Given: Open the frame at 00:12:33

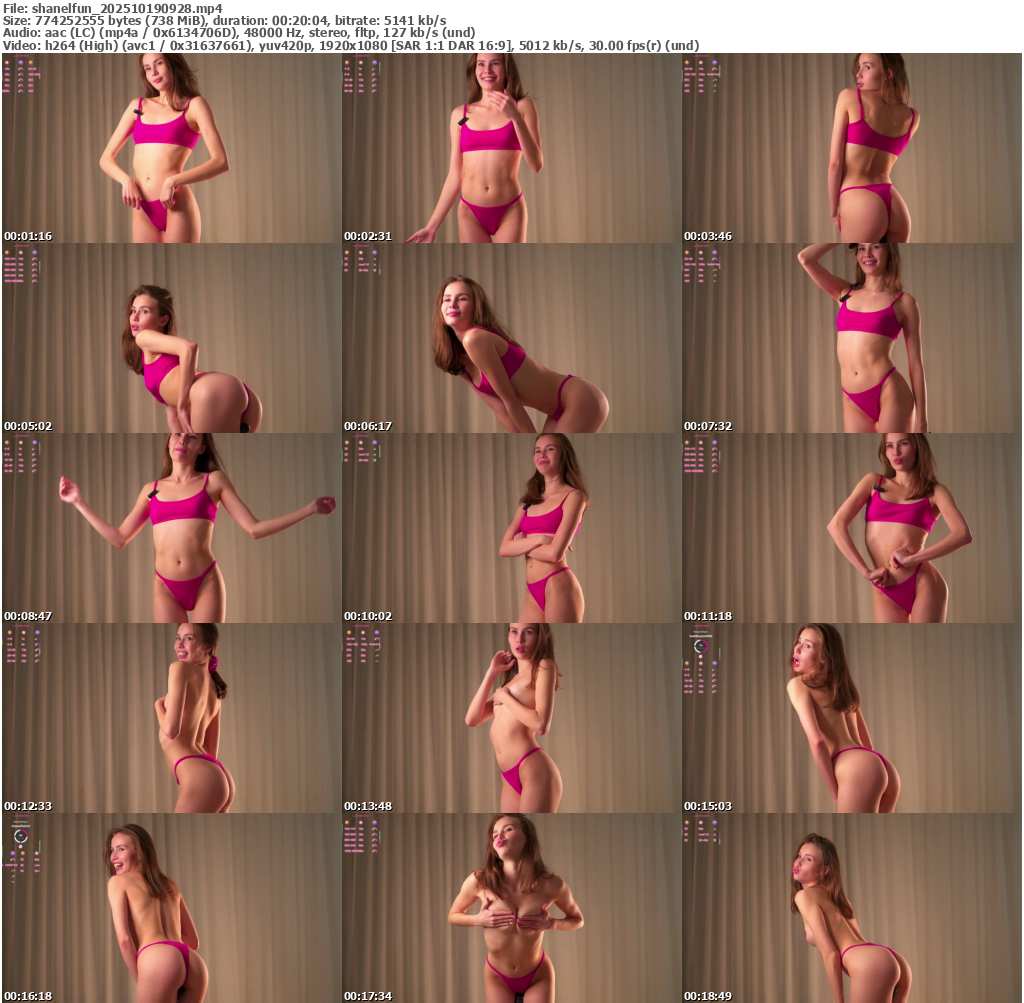Looking at the screenshot, I should tap(171, 718).
